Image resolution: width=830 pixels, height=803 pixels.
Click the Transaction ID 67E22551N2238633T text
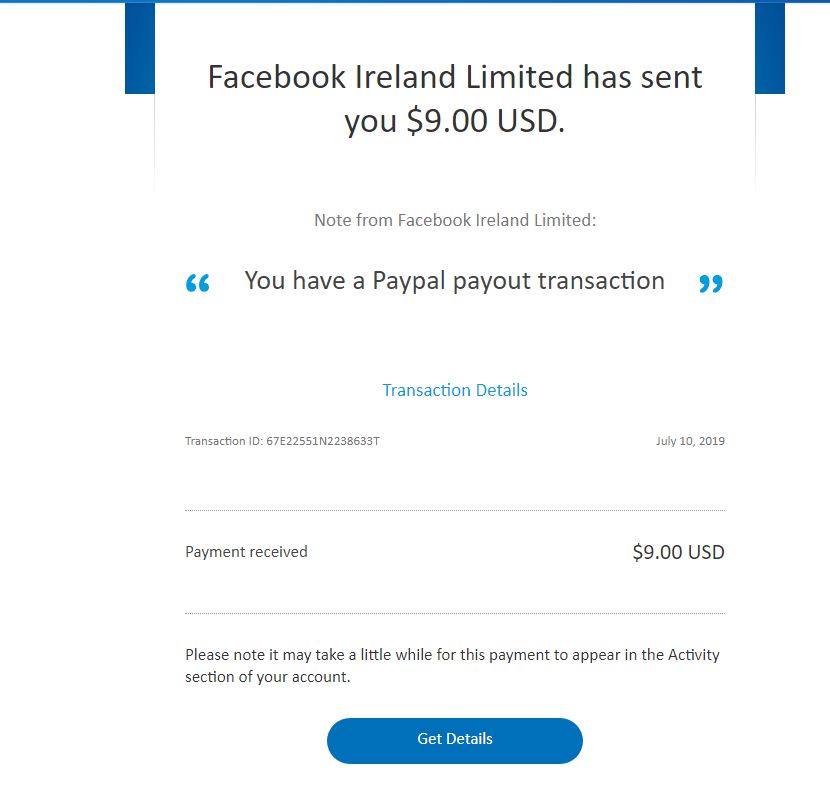click(x=282, y=441)
